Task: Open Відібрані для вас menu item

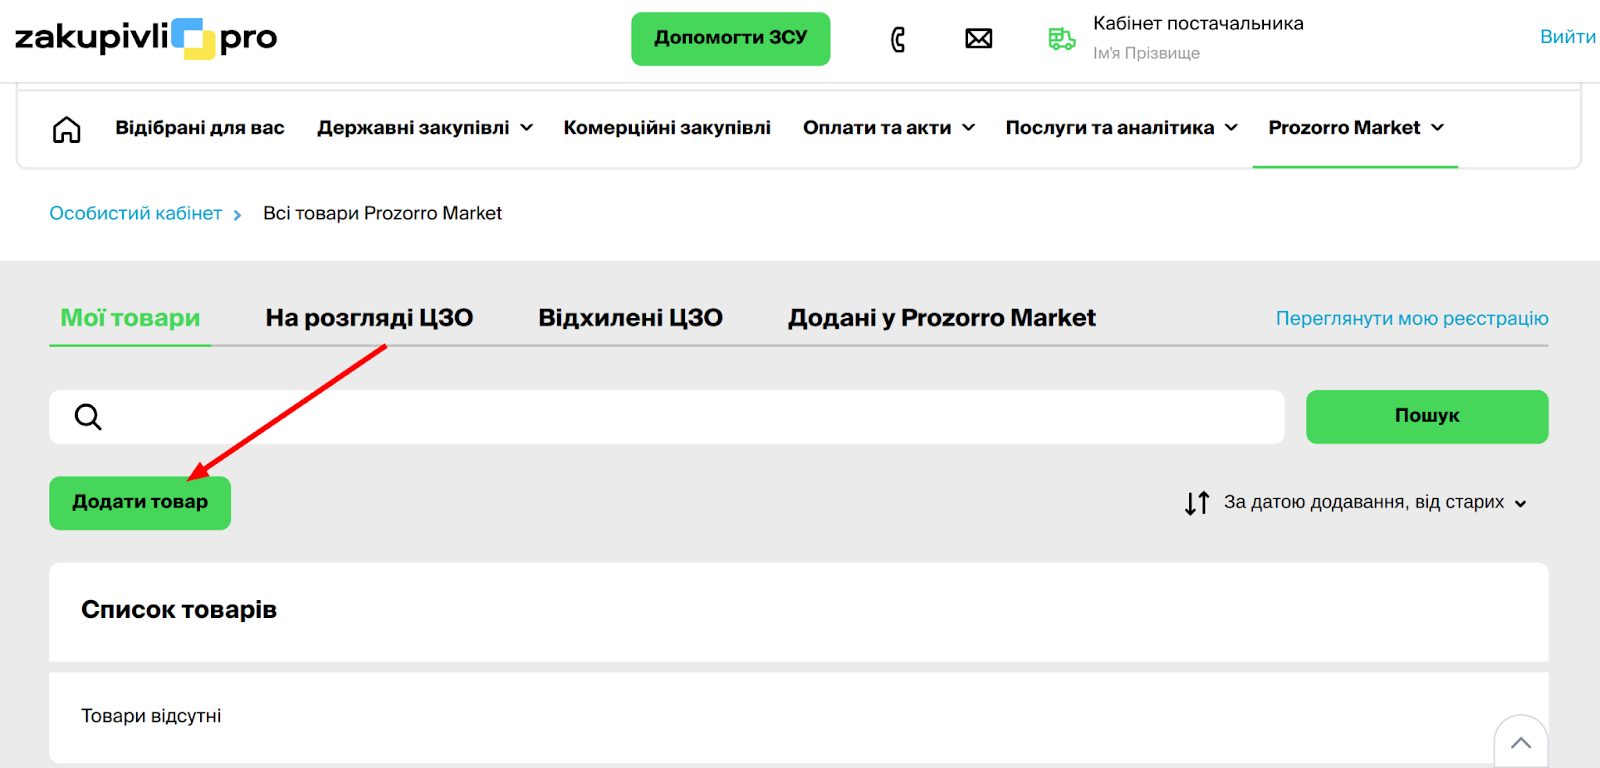Action: (200, 128)
